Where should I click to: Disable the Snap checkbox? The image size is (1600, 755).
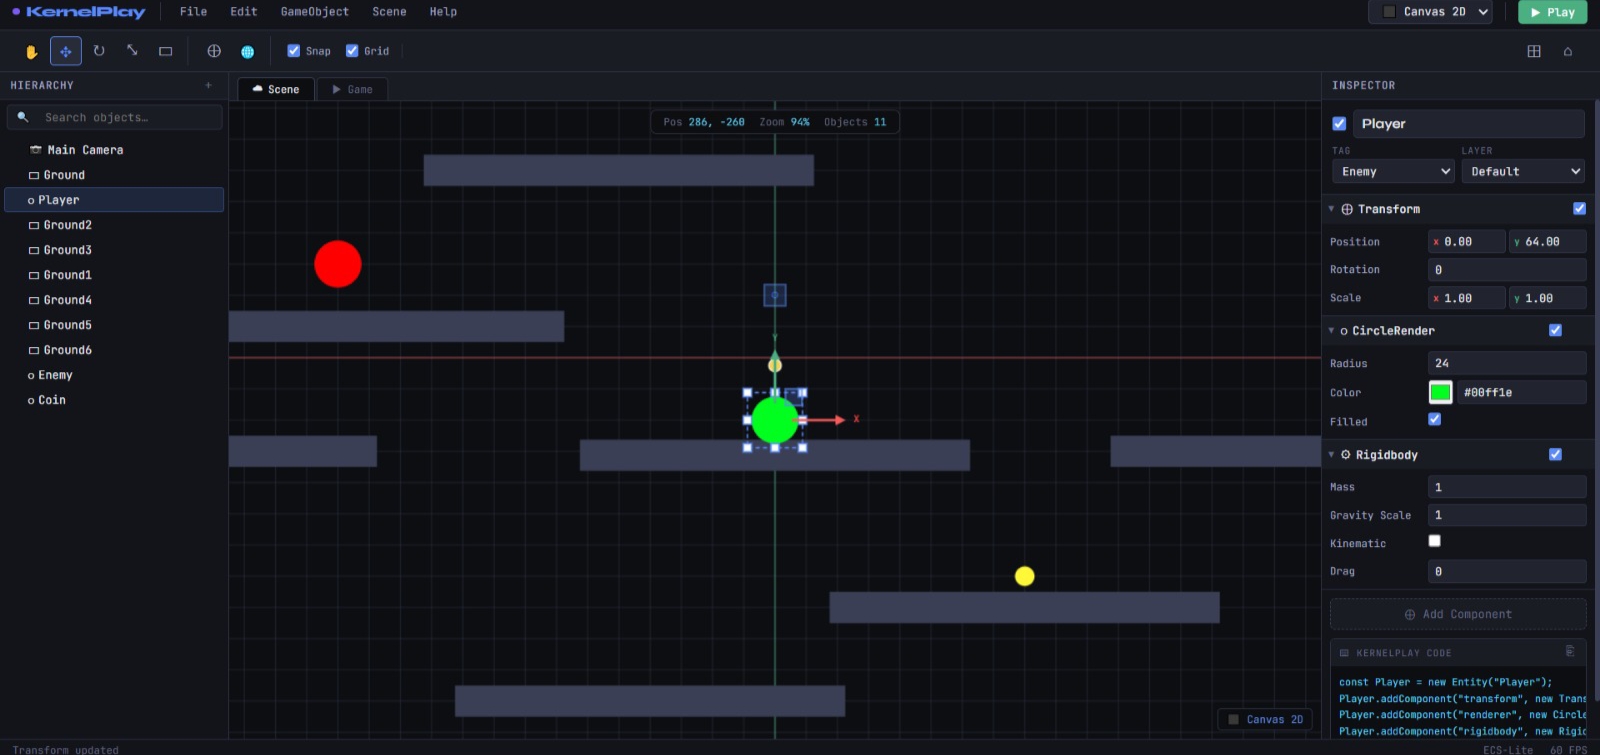tap(294, 51)
